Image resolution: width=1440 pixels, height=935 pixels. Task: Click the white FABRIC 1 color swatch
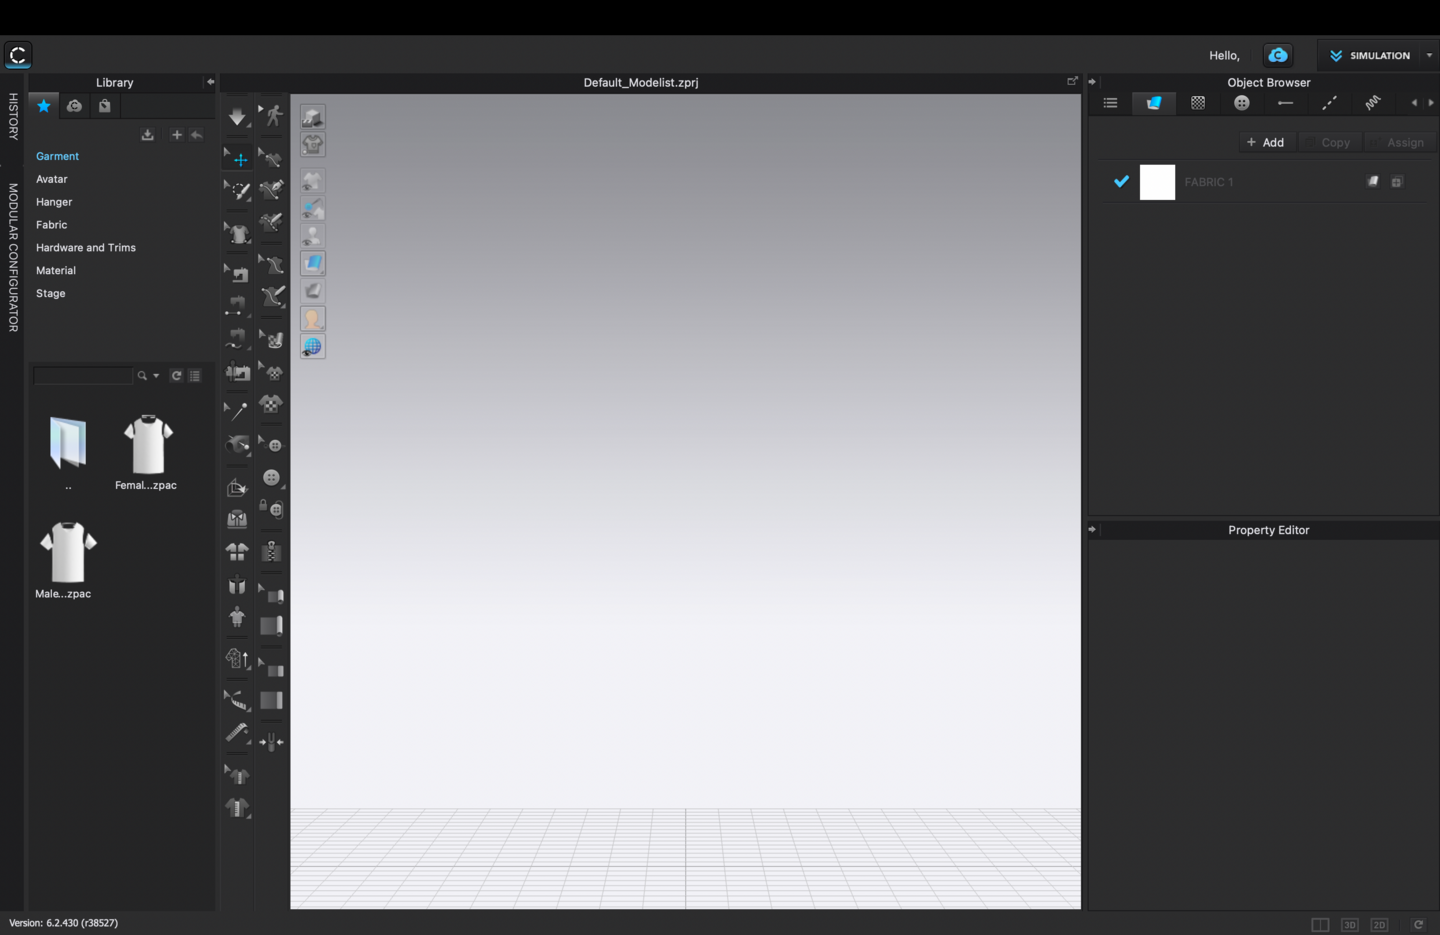1157,182
